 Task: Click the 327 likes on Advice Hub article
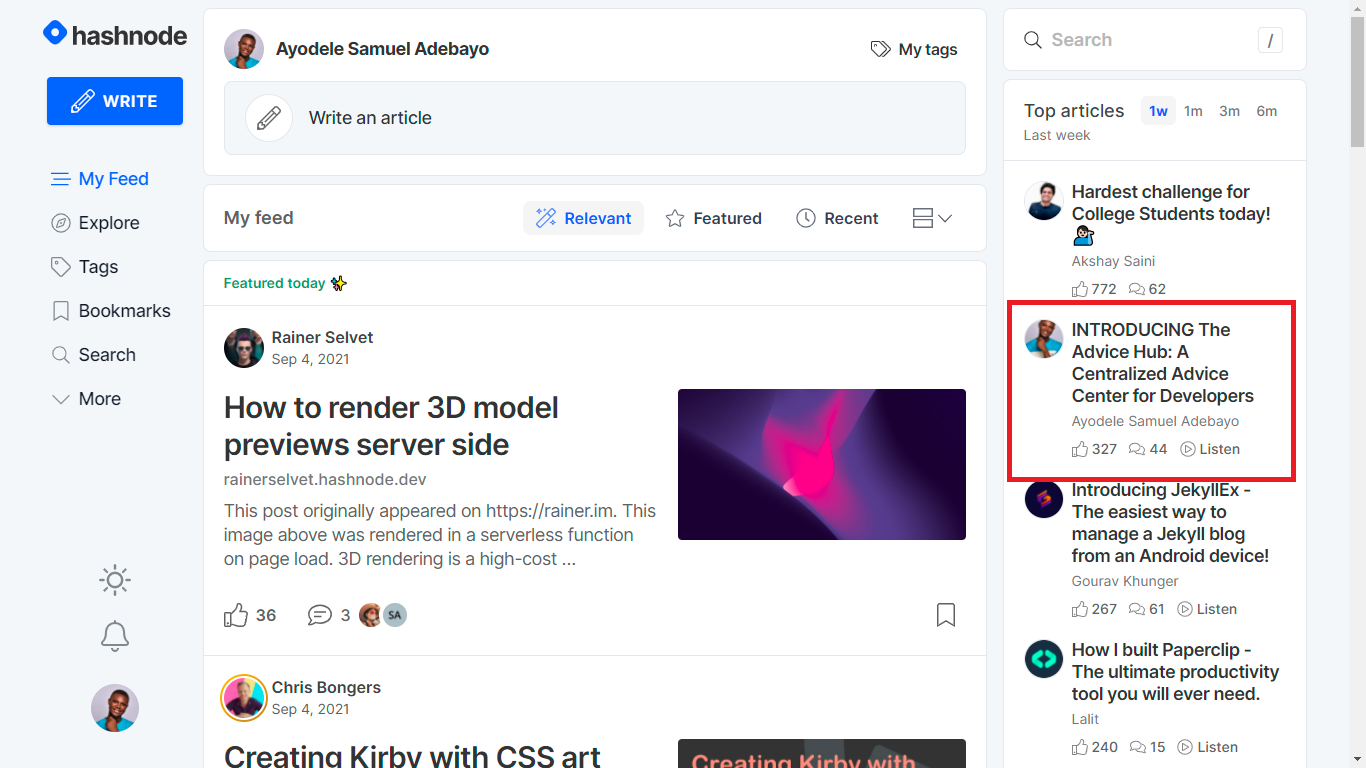(1094, 449)
